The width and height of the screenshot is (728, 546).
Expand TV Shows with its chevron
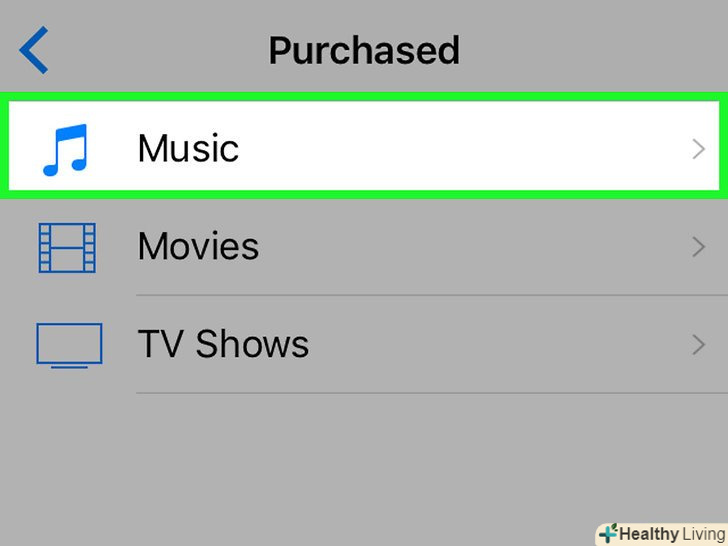tap(698, 345)
